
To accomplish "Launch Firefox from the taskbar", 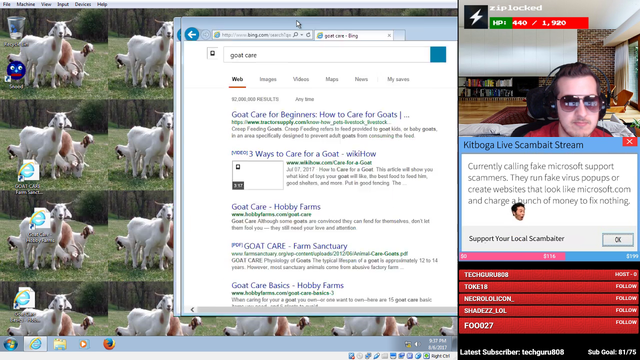I will pos(109,344).
